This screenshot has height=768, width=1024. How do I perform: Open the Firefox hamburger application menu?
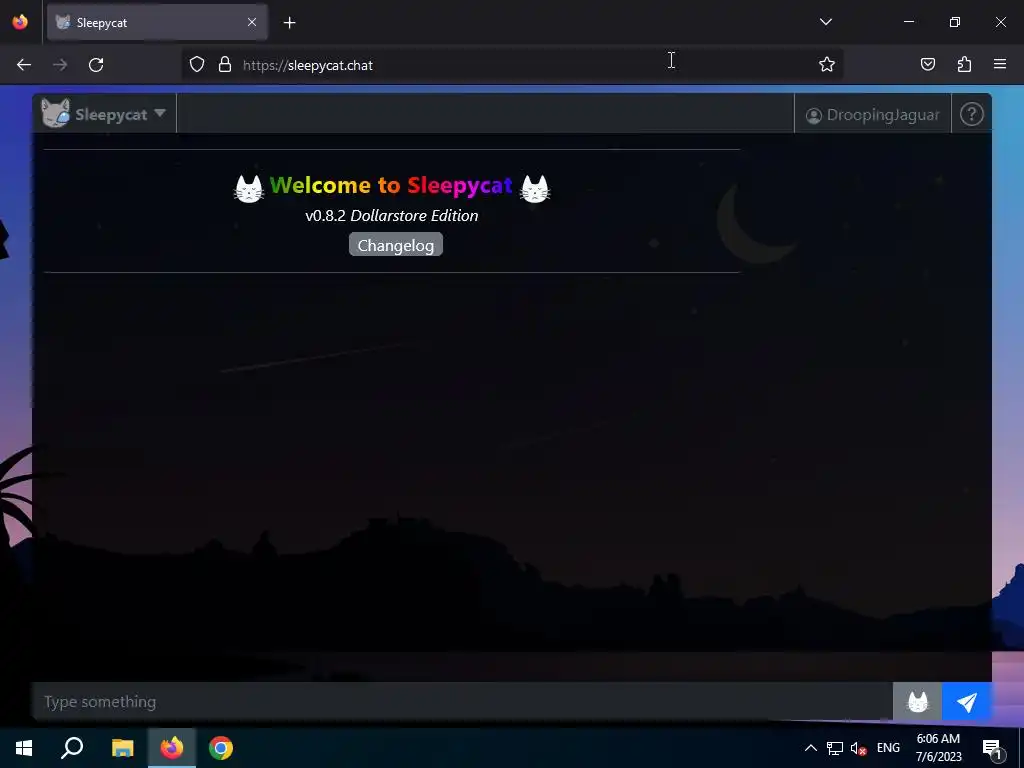click(1000, 64)
